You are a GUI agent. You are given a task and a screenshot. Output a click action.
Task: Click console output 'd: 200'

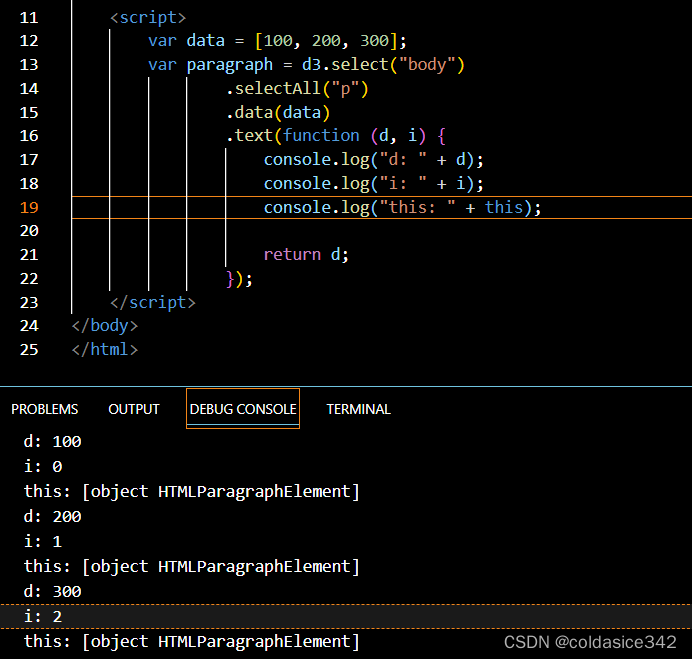tap(53, 516)
